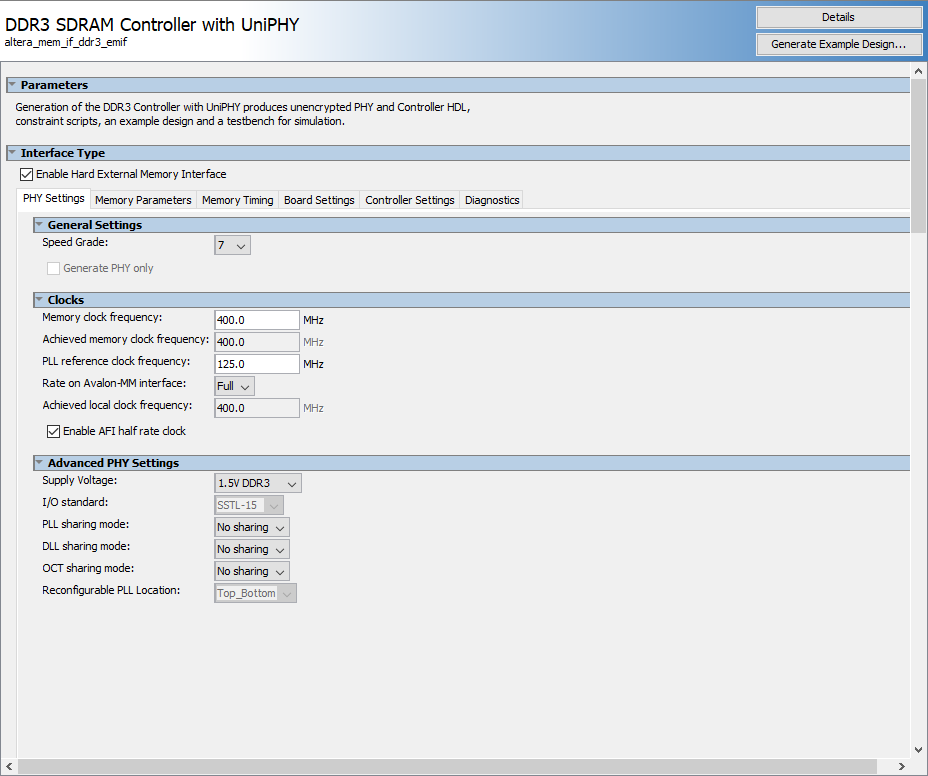Click the Achieved memory clock frequency field
Screen dimensions: 928x776
coord(257,342)
